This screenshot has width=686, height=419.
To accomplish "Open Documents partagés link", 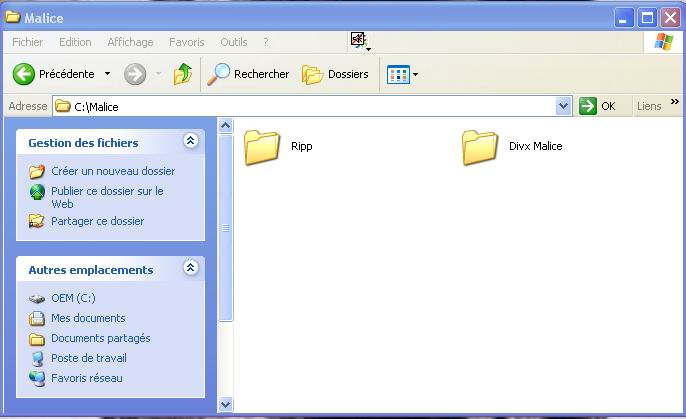I will (x=101, y=338).
